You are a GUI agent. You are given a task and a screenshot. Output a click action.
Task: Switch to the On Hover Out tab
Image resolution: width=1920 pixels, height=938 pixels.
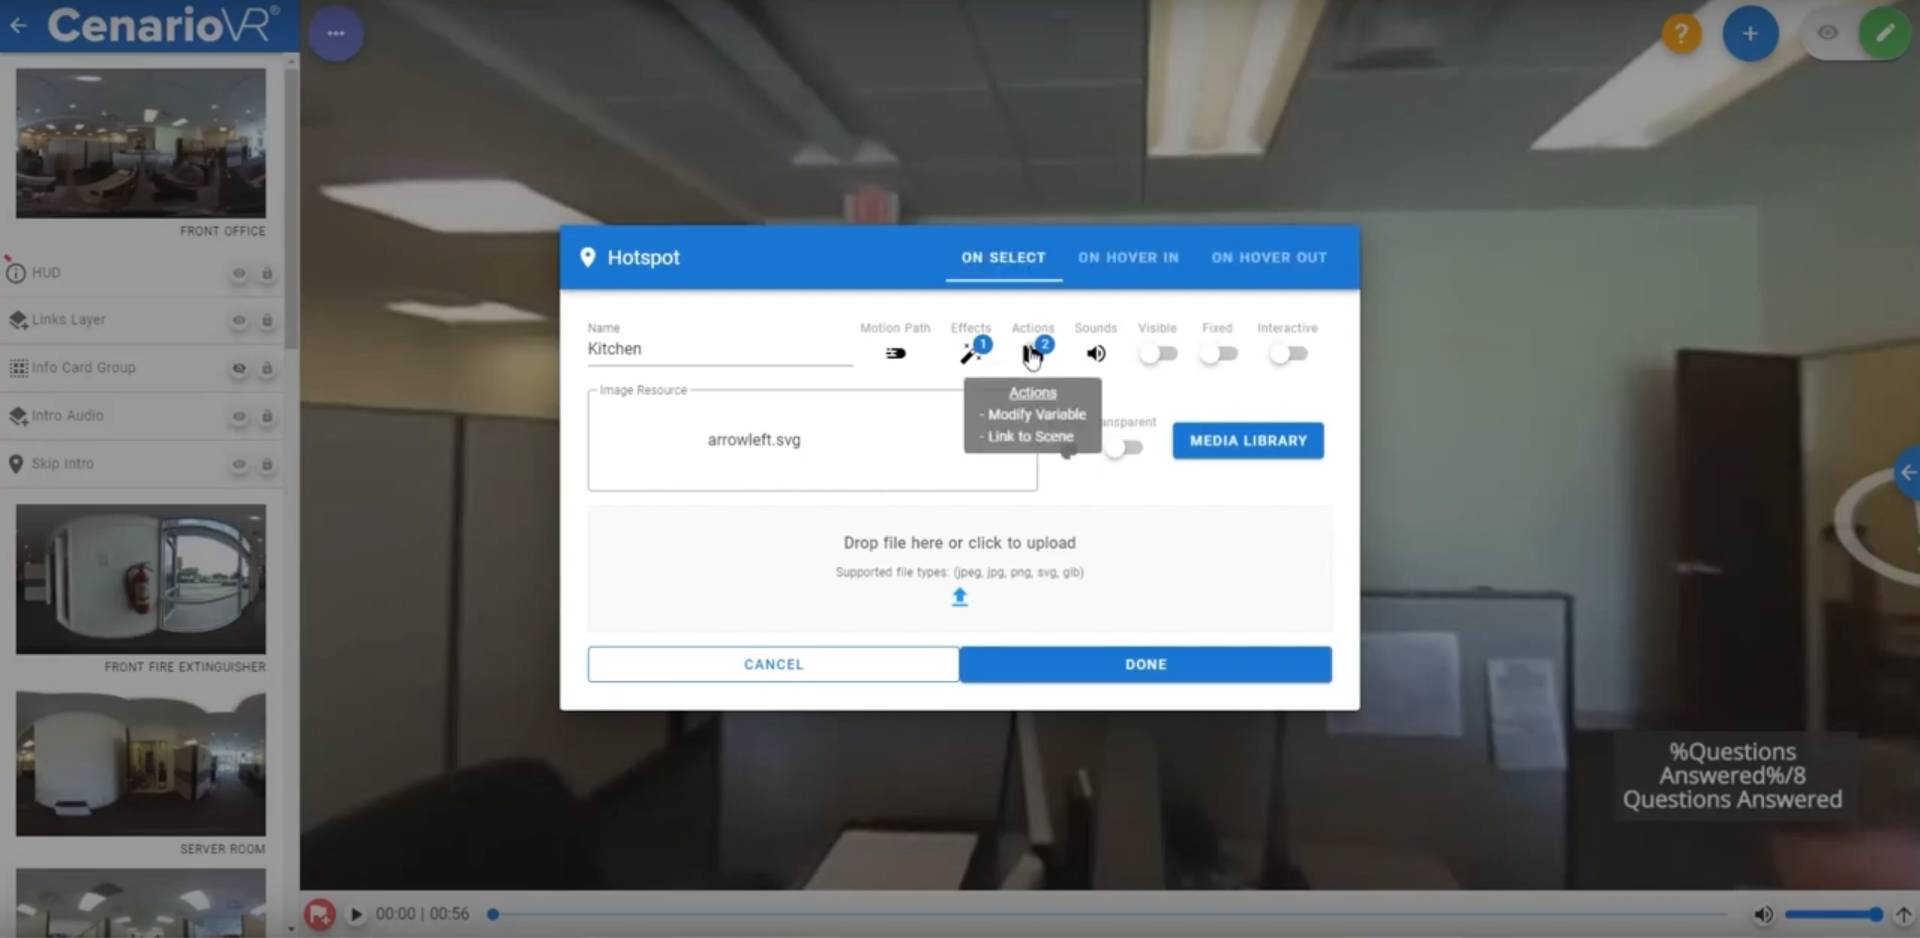click(x=1269, y=257)
